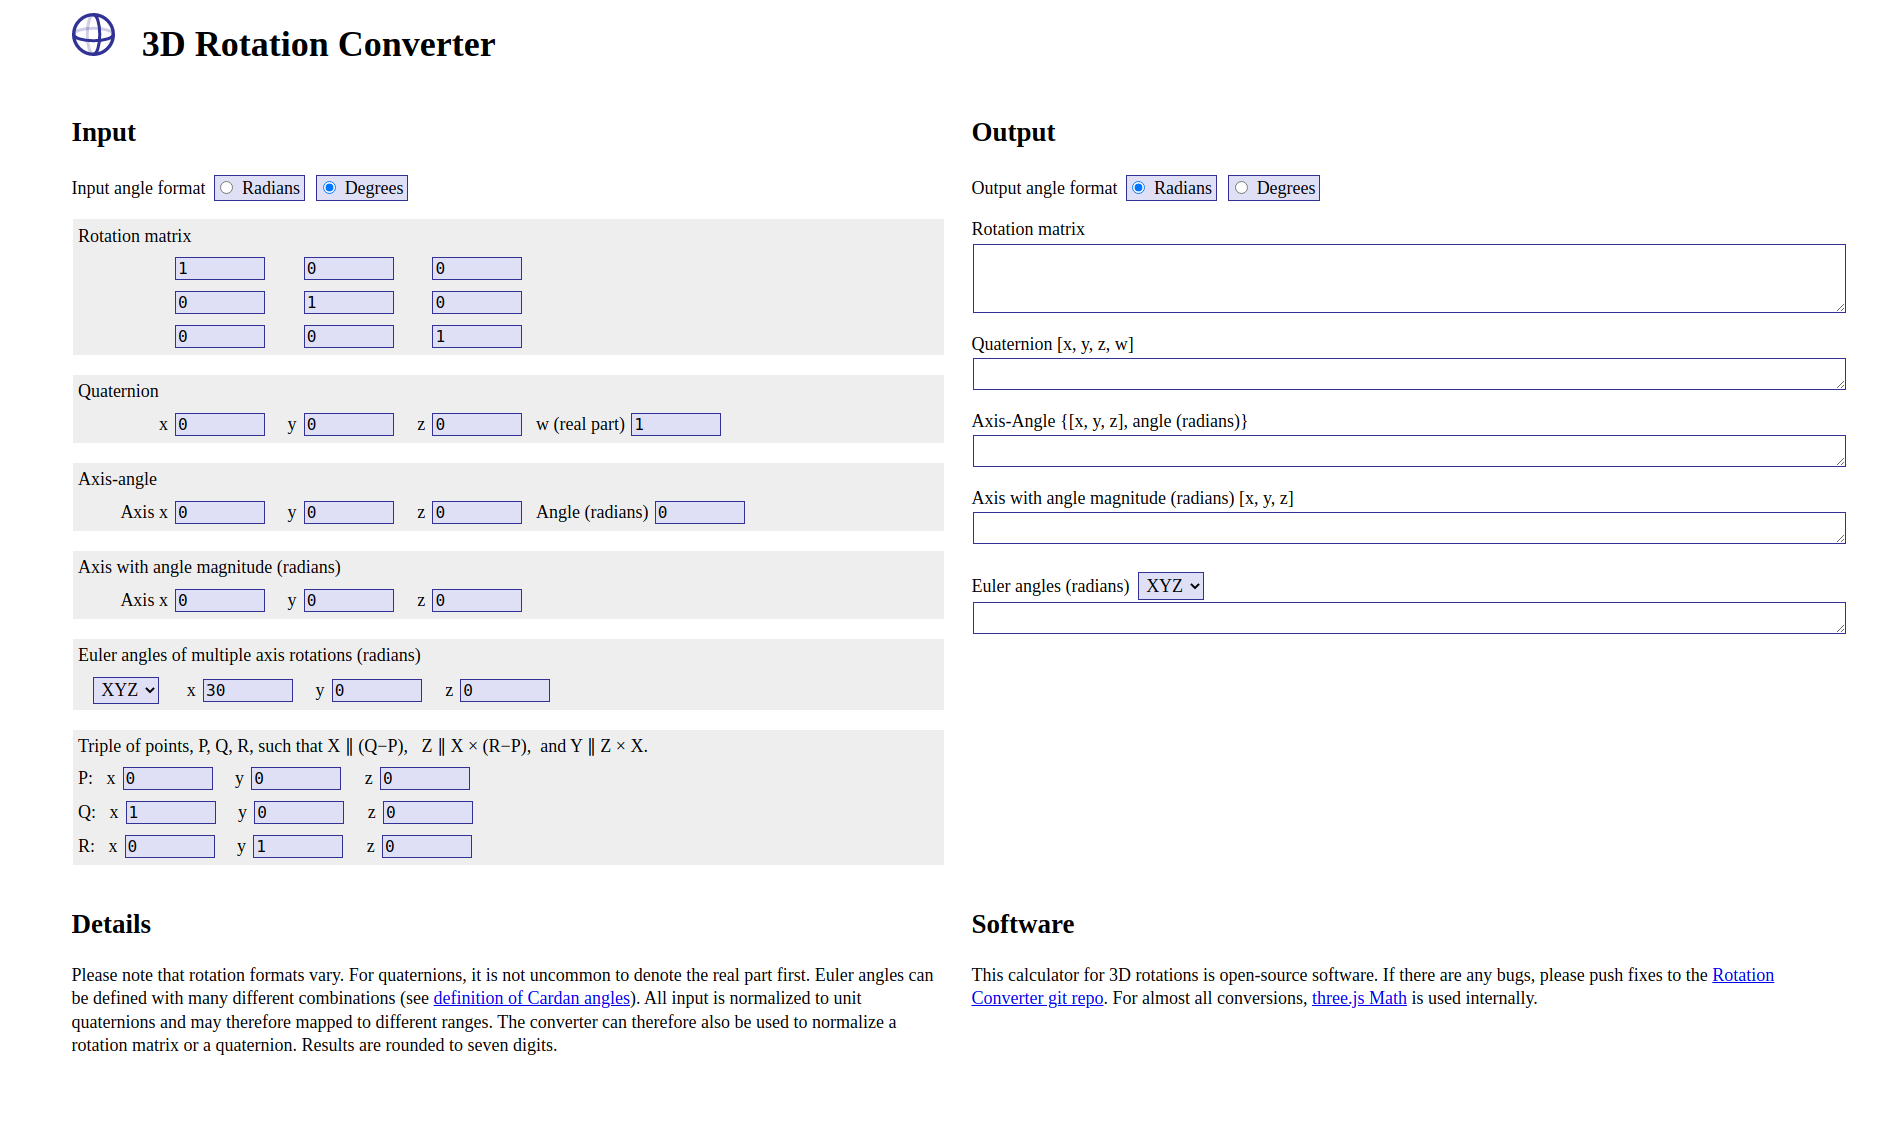Image resolution: width=1885 pixels, height=1121 pixels.
Task: Click rotation matrix row 2 column 3 field
Action: point(477,303)
